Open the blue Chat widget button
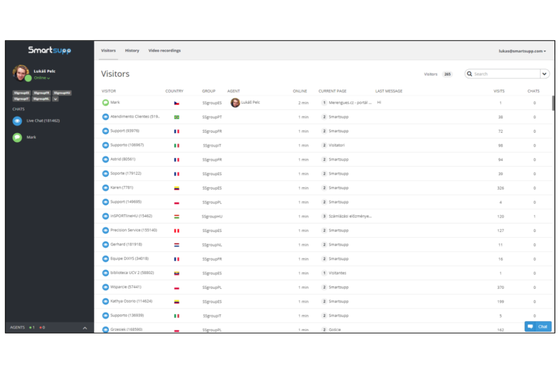 click(x=538, y=327)
